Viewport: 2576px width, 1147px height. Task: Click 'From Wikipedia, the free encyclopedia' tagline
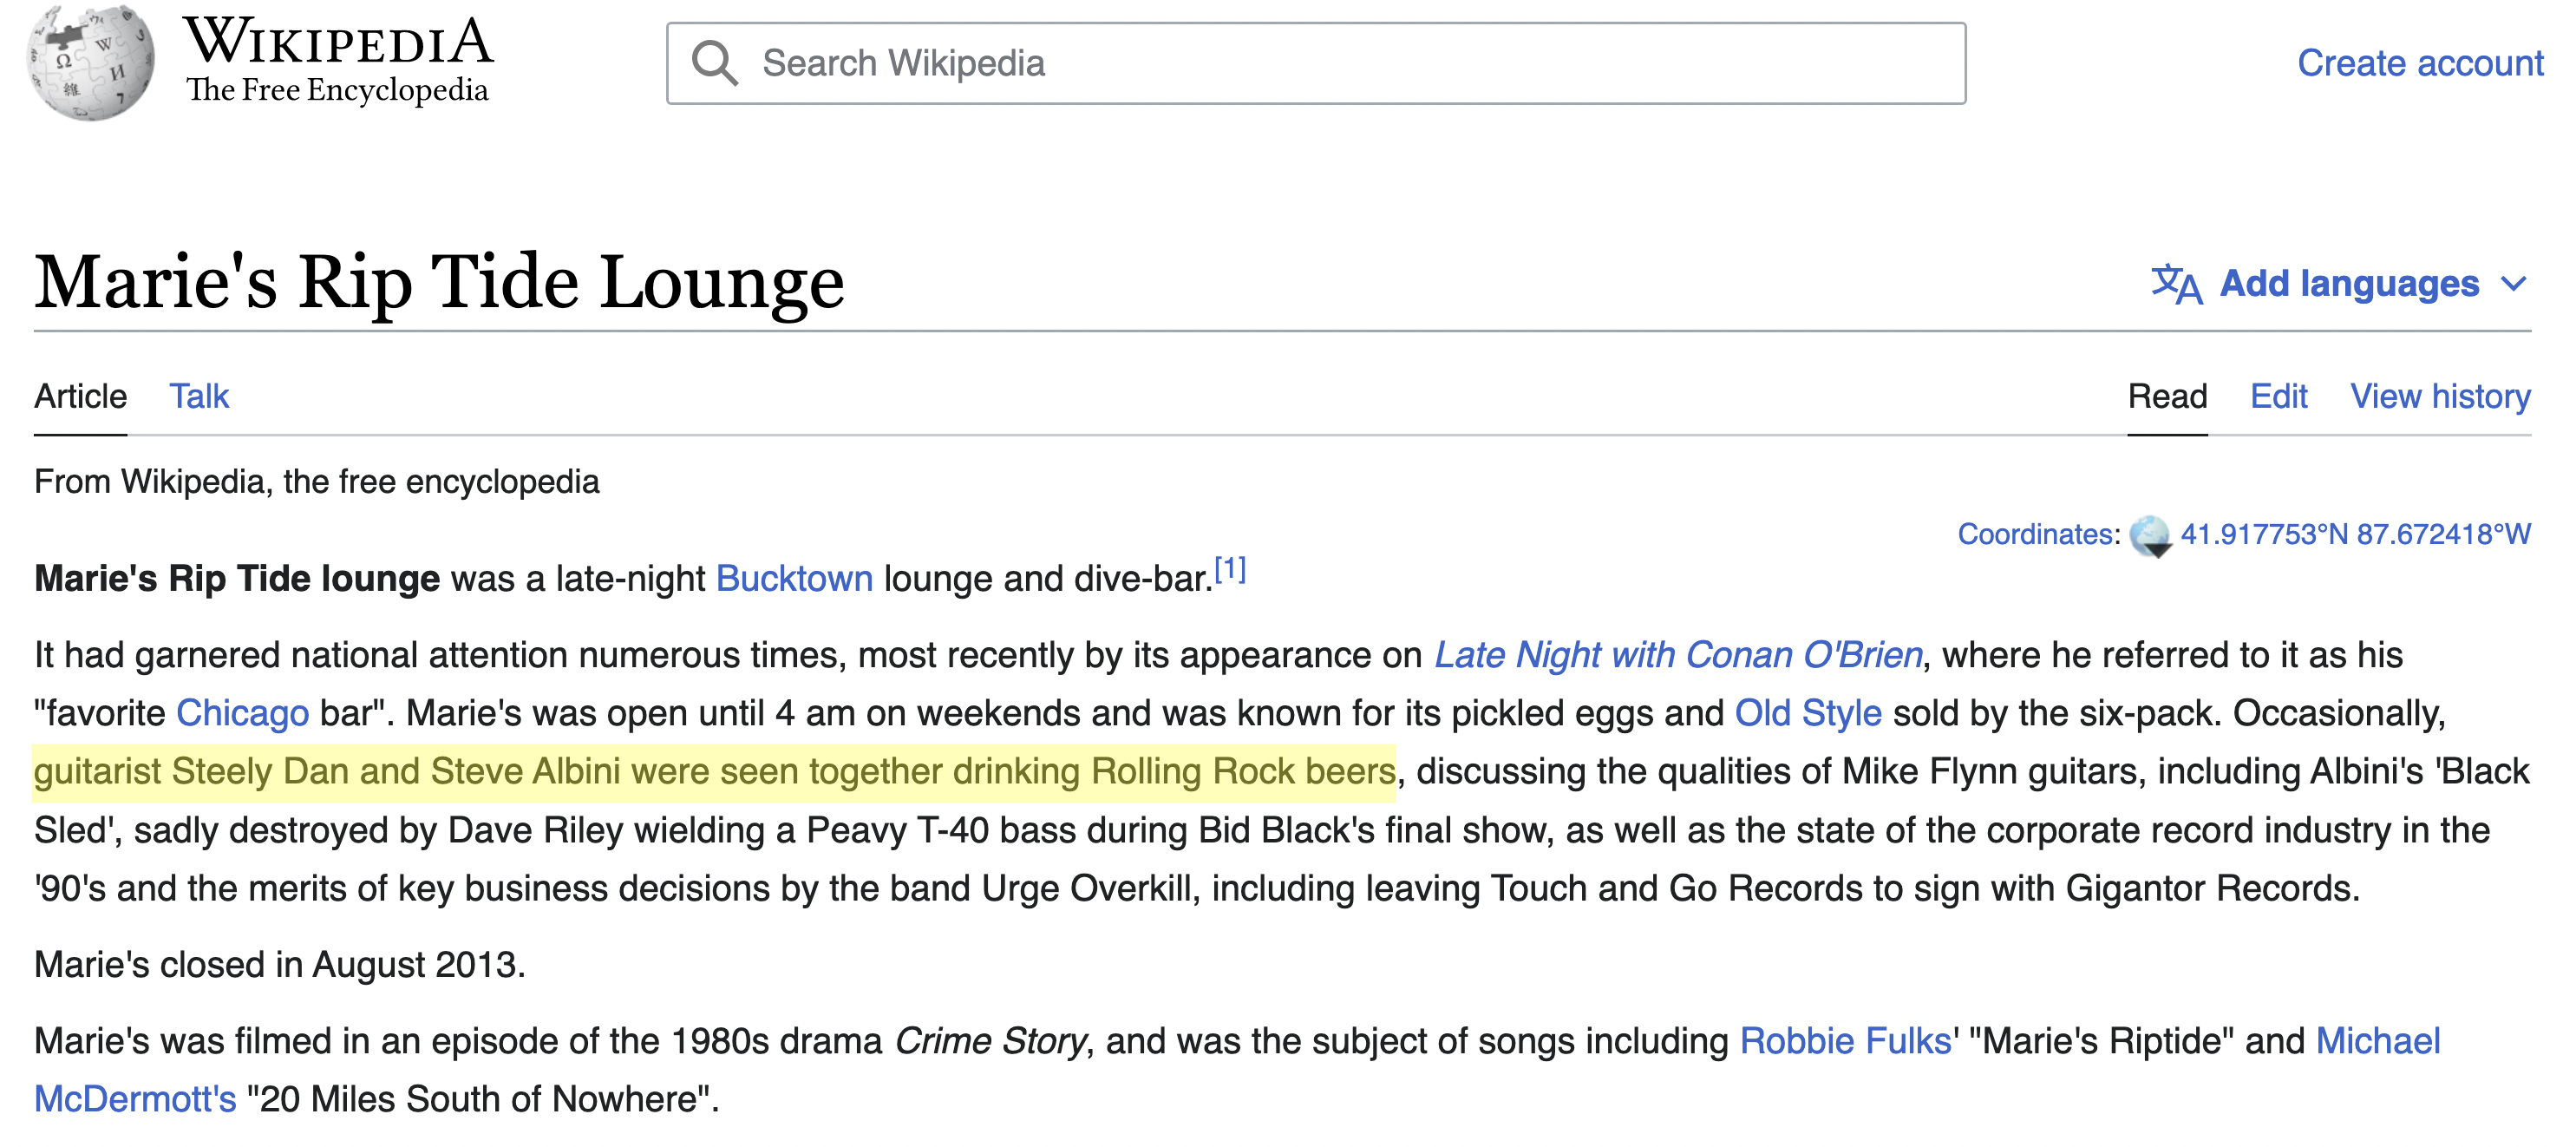coord(317,482)
